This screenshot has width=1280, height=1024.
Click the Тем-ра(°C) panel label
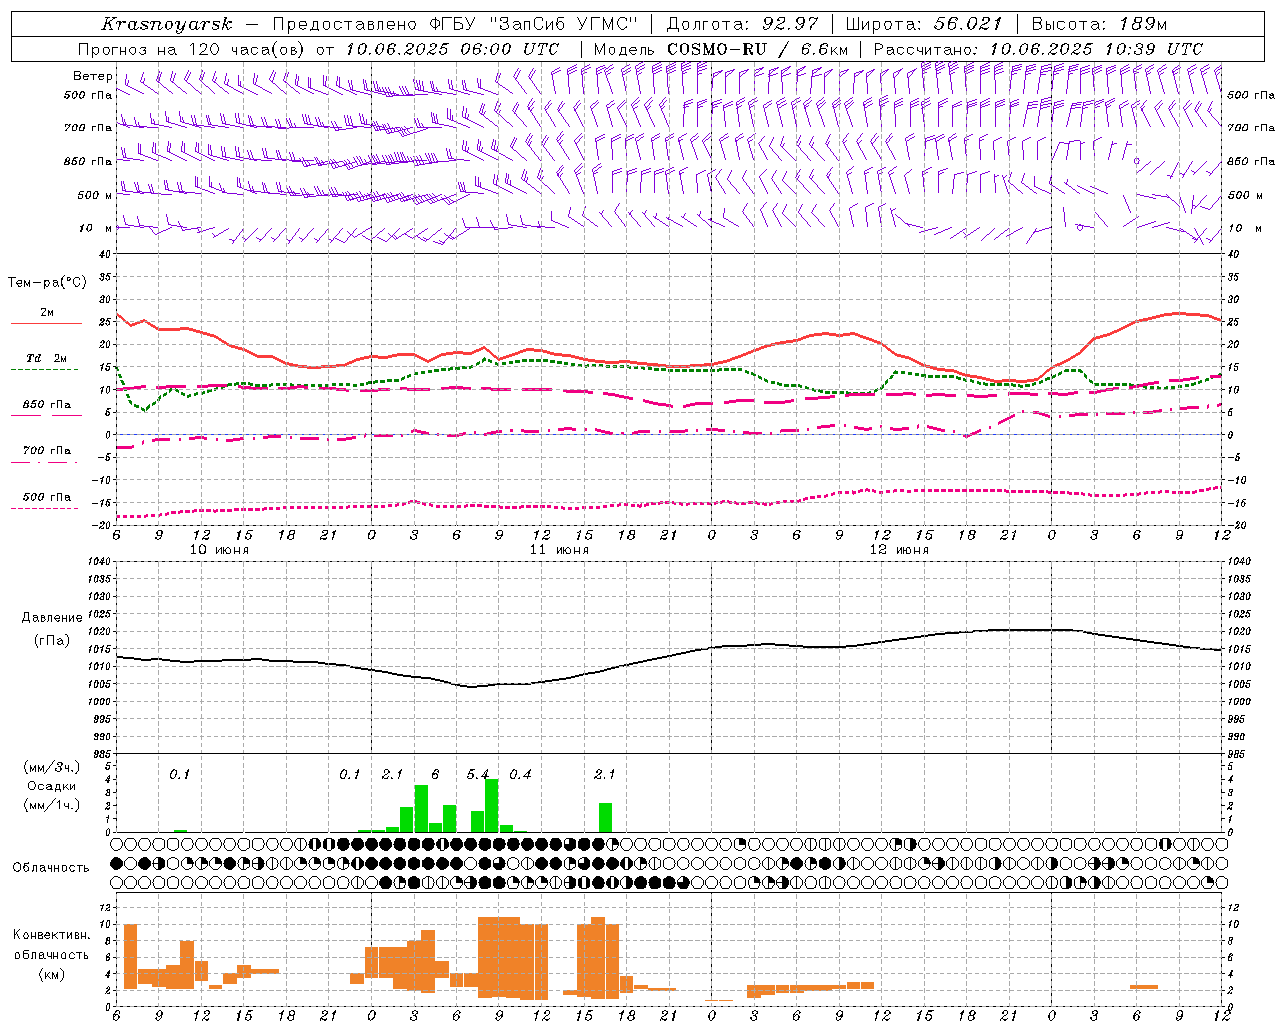click(47, 283)
